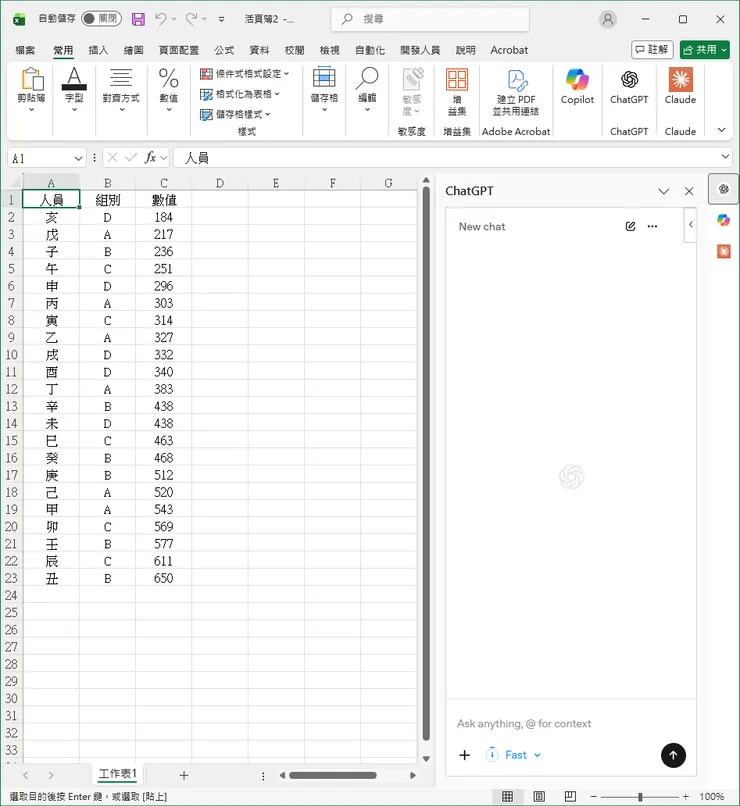Screen dimensions: 740x806
Task: Select column C header
Action: click(163, 183)
